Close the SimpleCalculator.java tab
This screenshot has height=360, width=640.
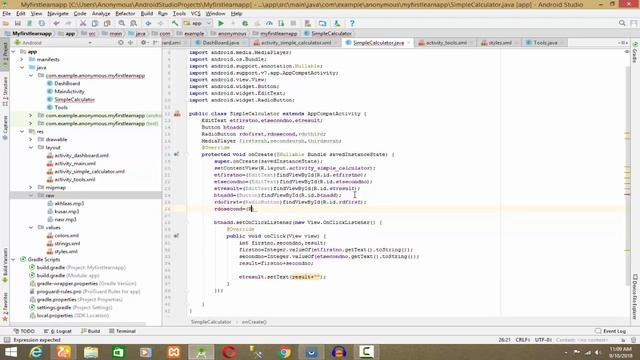[x=409, y=43]
